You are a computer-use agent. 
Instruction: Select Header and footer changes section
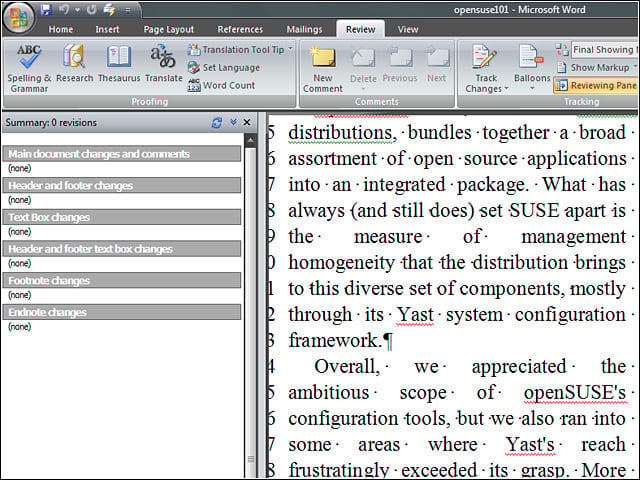(122, 185)
